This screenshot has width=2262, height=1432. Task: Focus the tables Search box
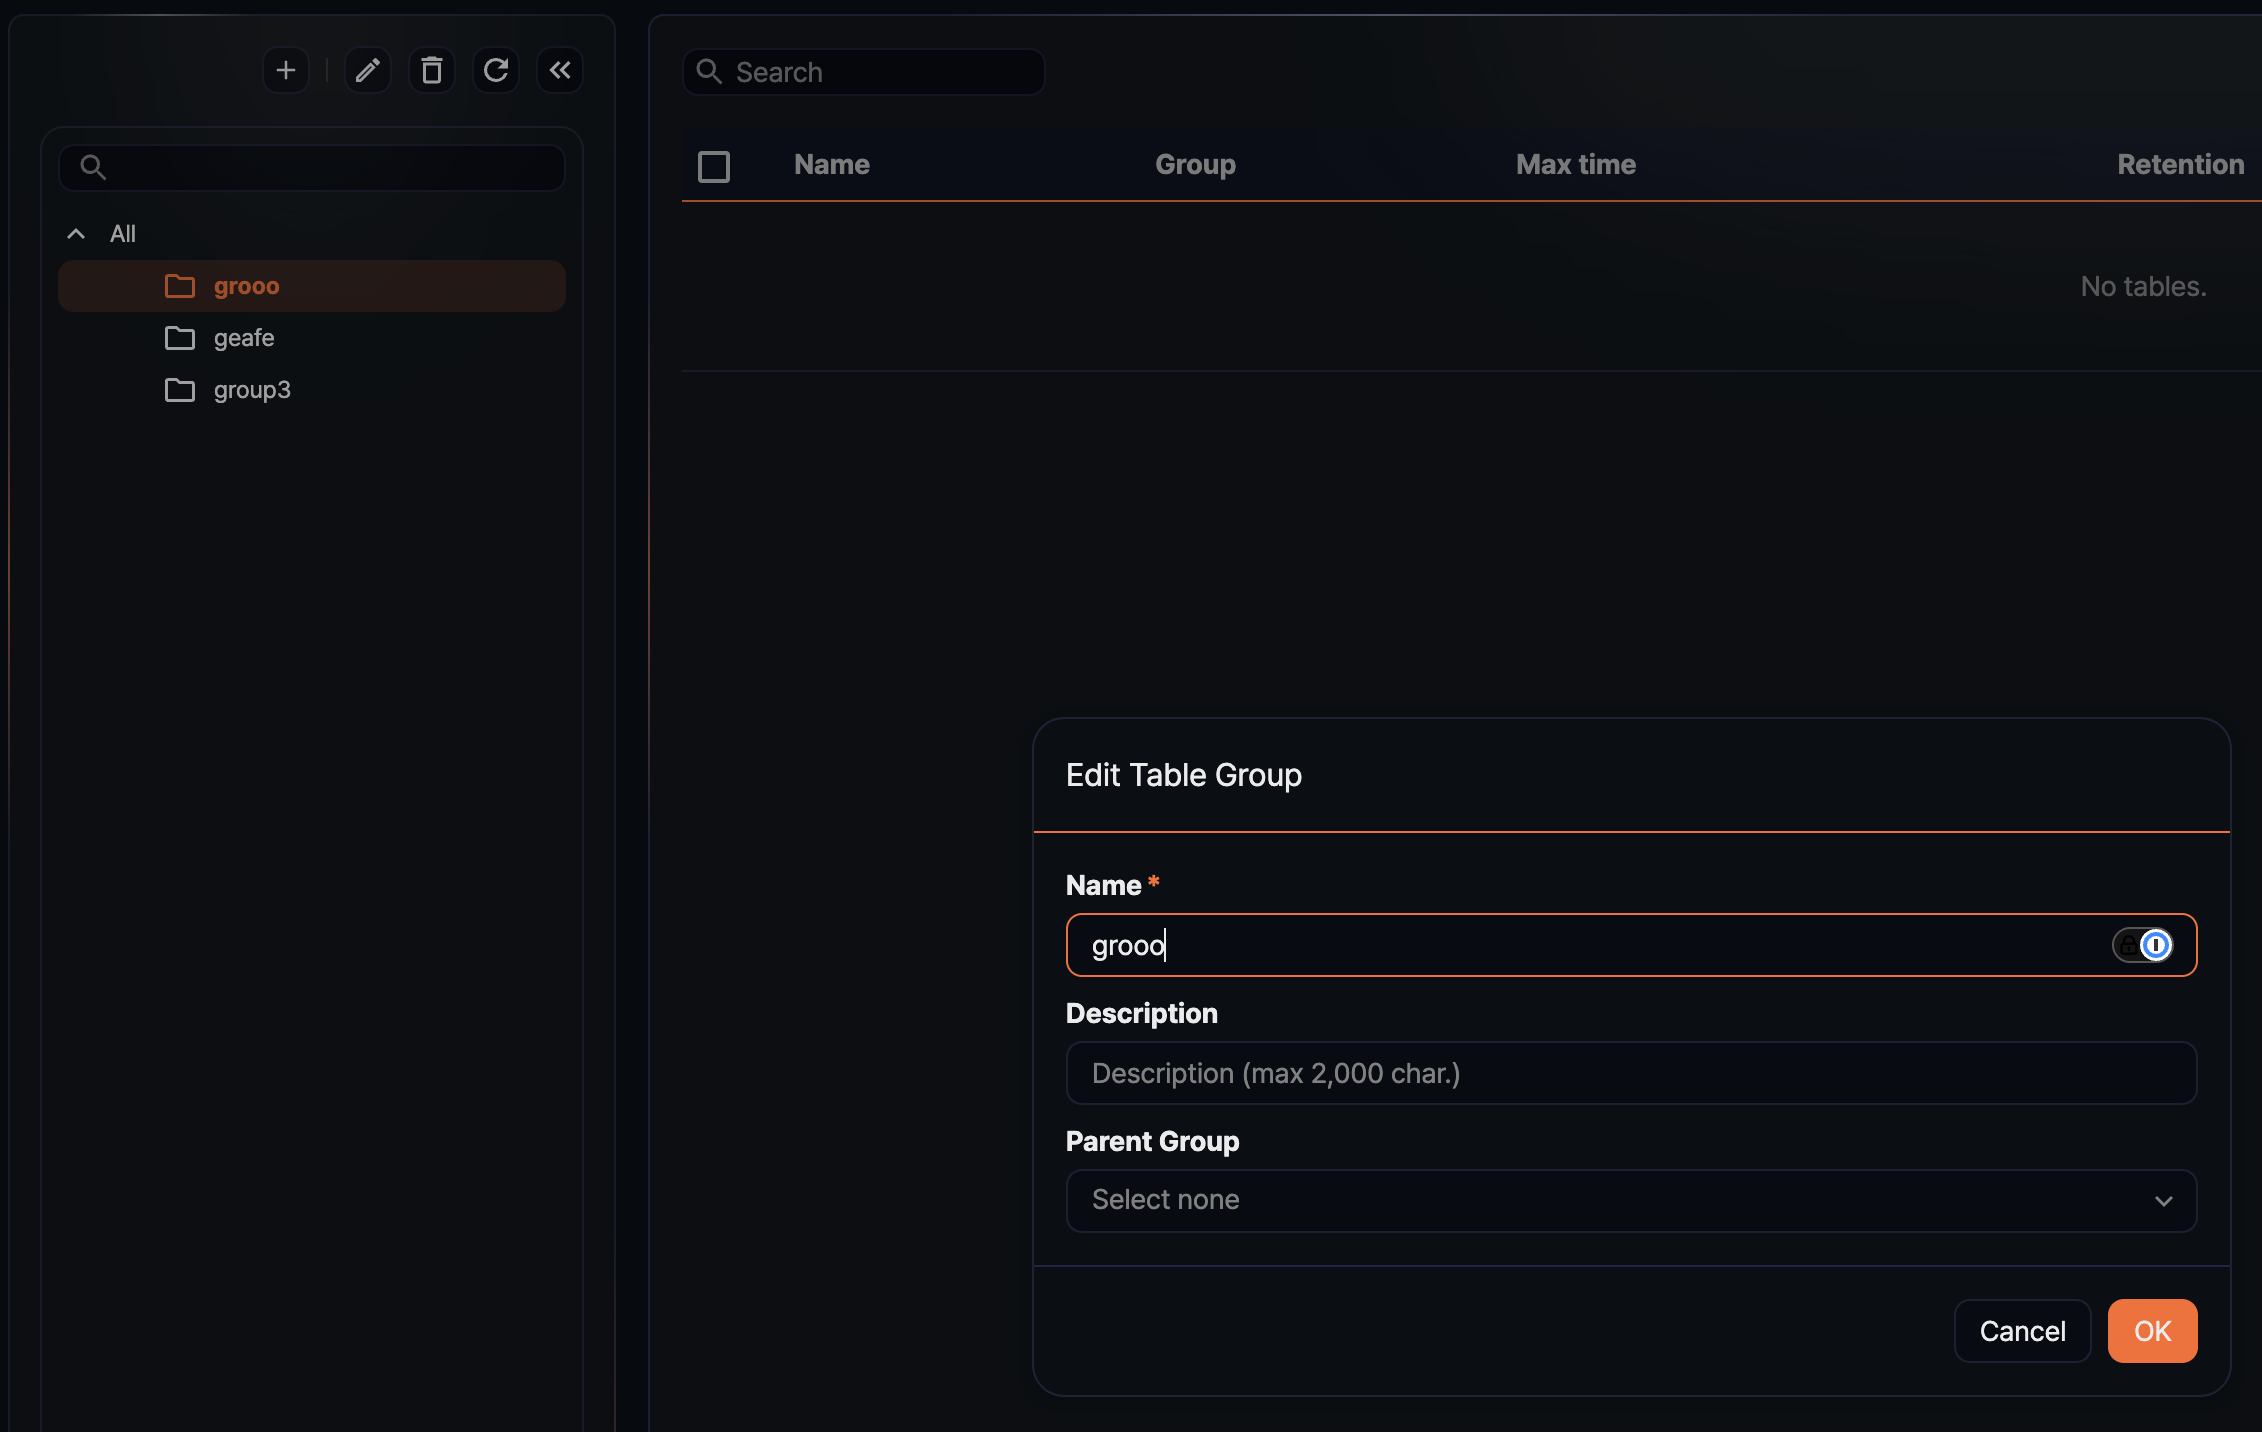pos(880,72)
